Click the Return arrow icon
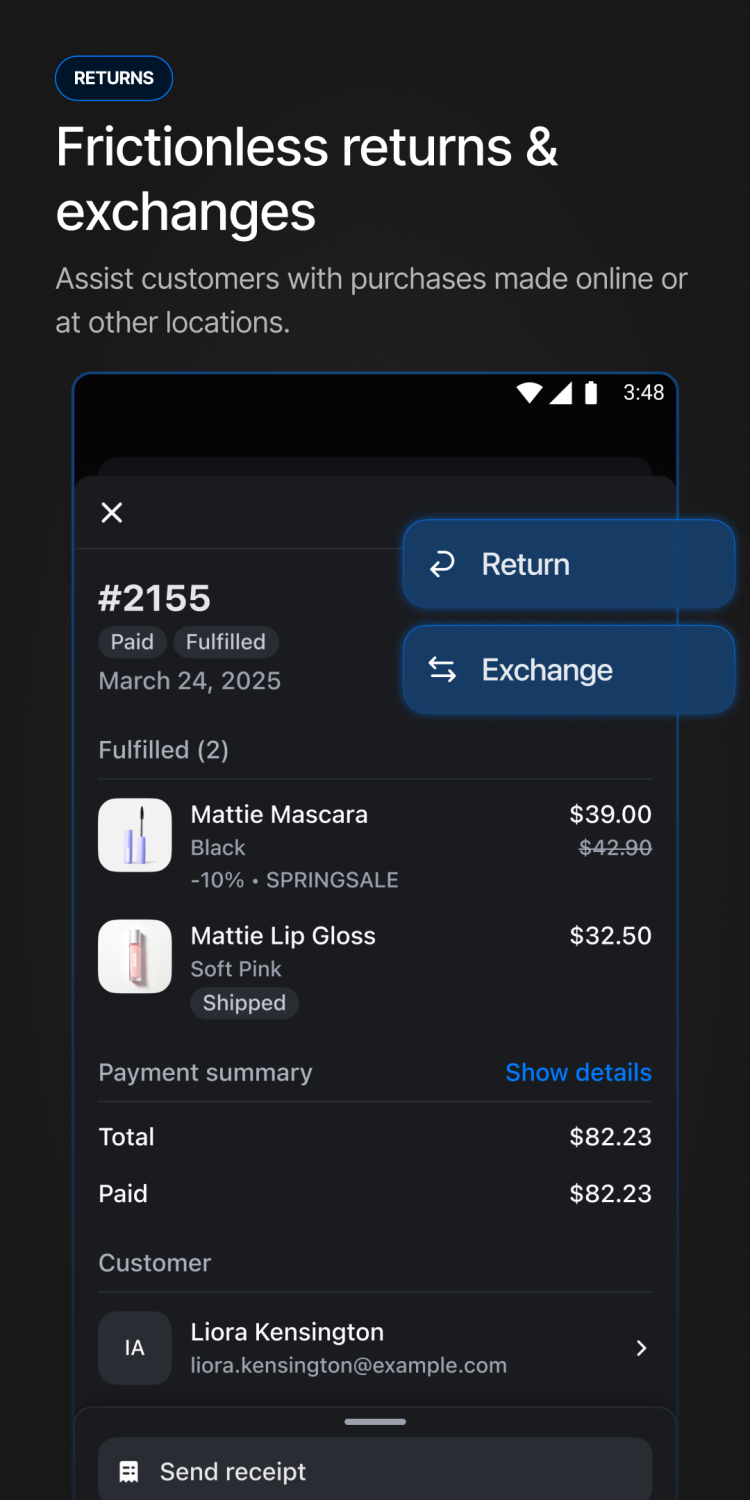The height and width of the screenshot is (1500, 750). pos(442,565)
